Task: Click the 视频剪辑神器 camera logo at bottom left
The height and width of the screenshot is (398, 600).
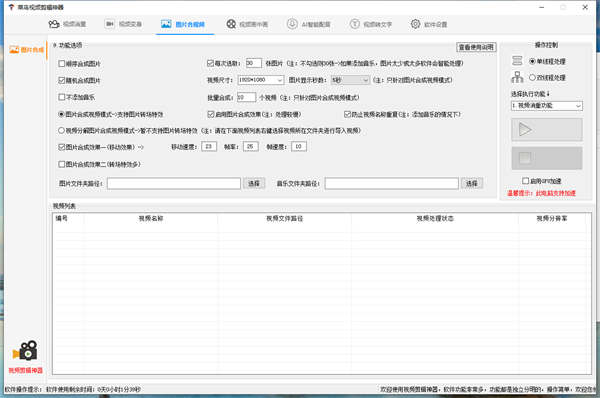Action: tap(25, 351)
